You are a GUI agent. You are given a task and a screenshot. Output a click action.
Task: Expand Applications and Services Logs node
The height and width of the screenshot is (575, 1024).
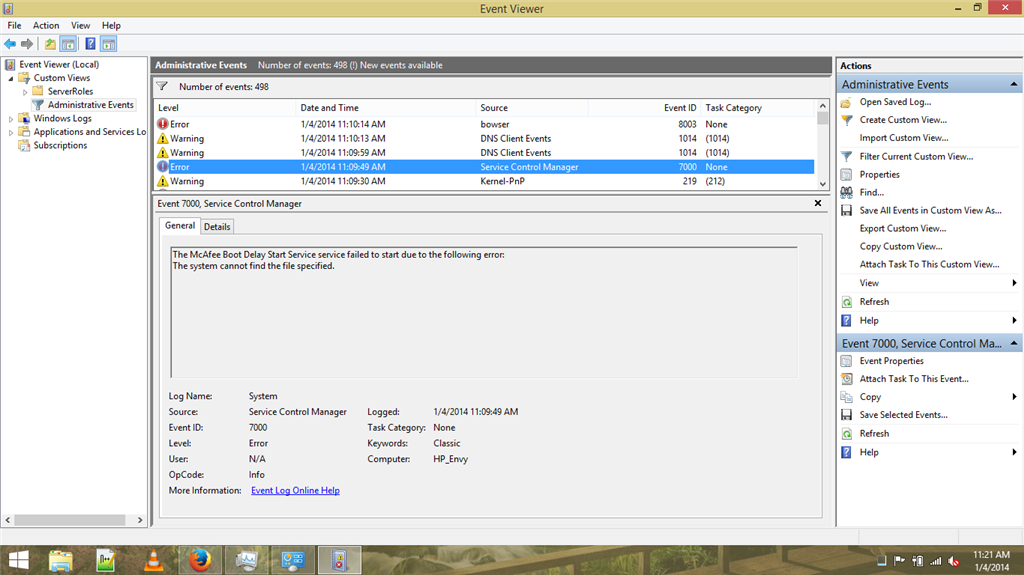tap(10, 133)
